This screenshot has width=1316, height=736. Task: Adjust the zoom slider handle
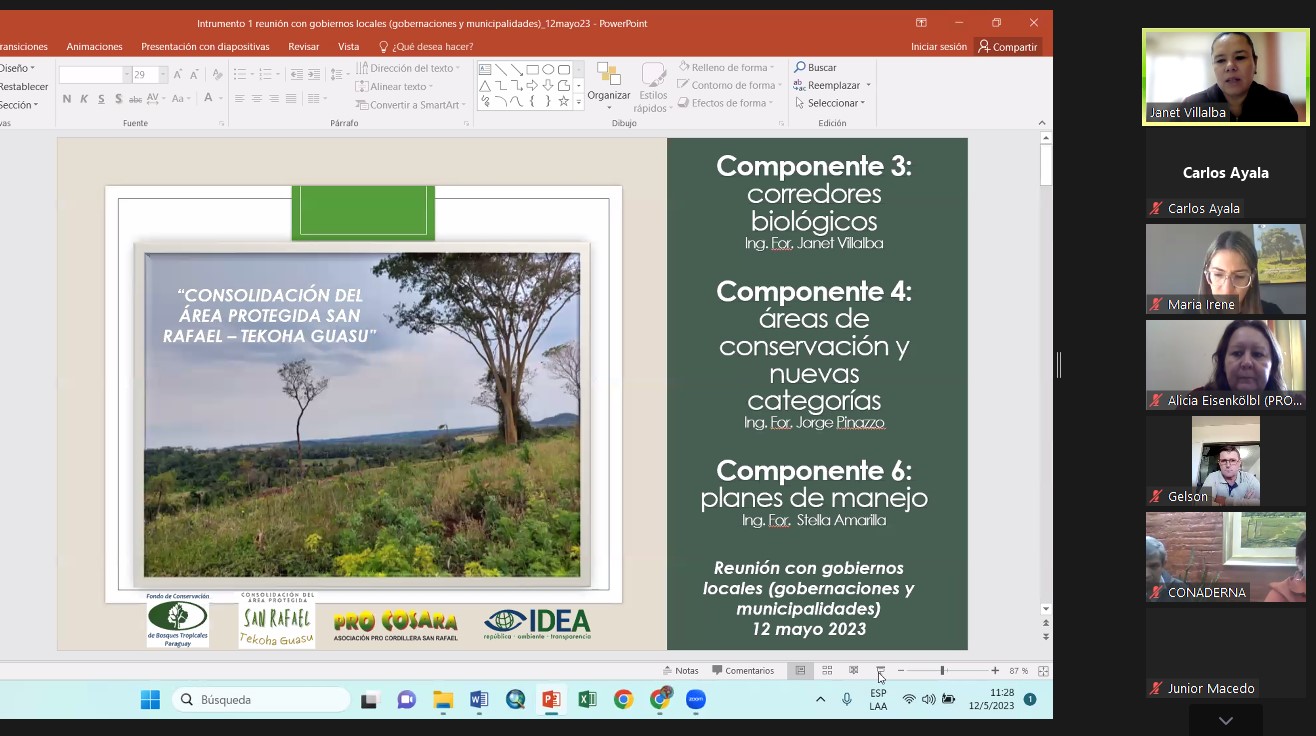click(942, 670)
